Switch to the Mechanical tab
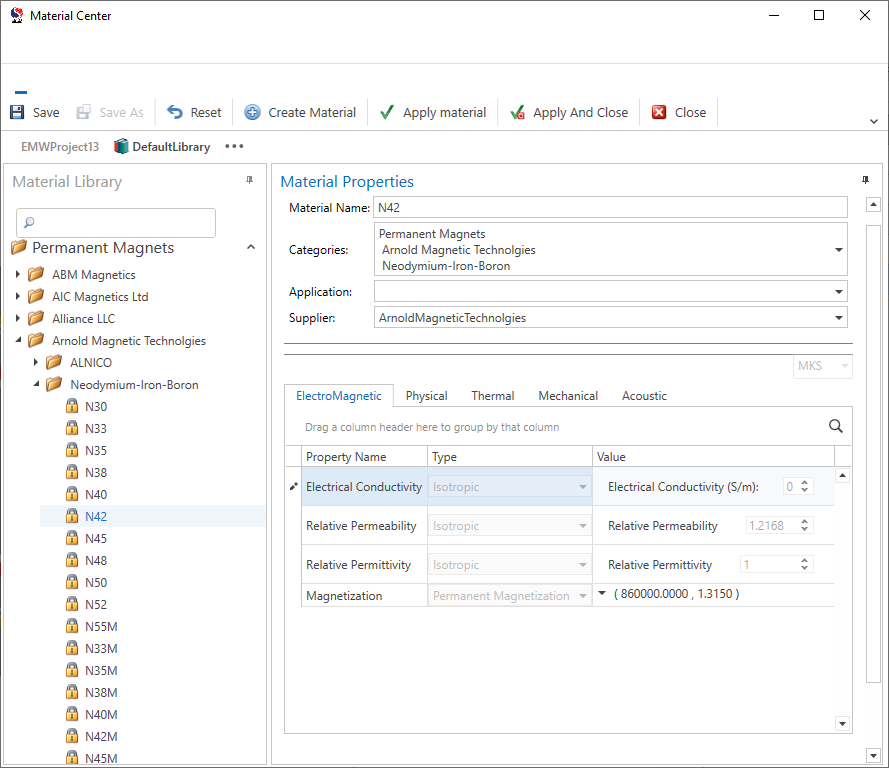 pyautogui.click(x=568, y=396)
